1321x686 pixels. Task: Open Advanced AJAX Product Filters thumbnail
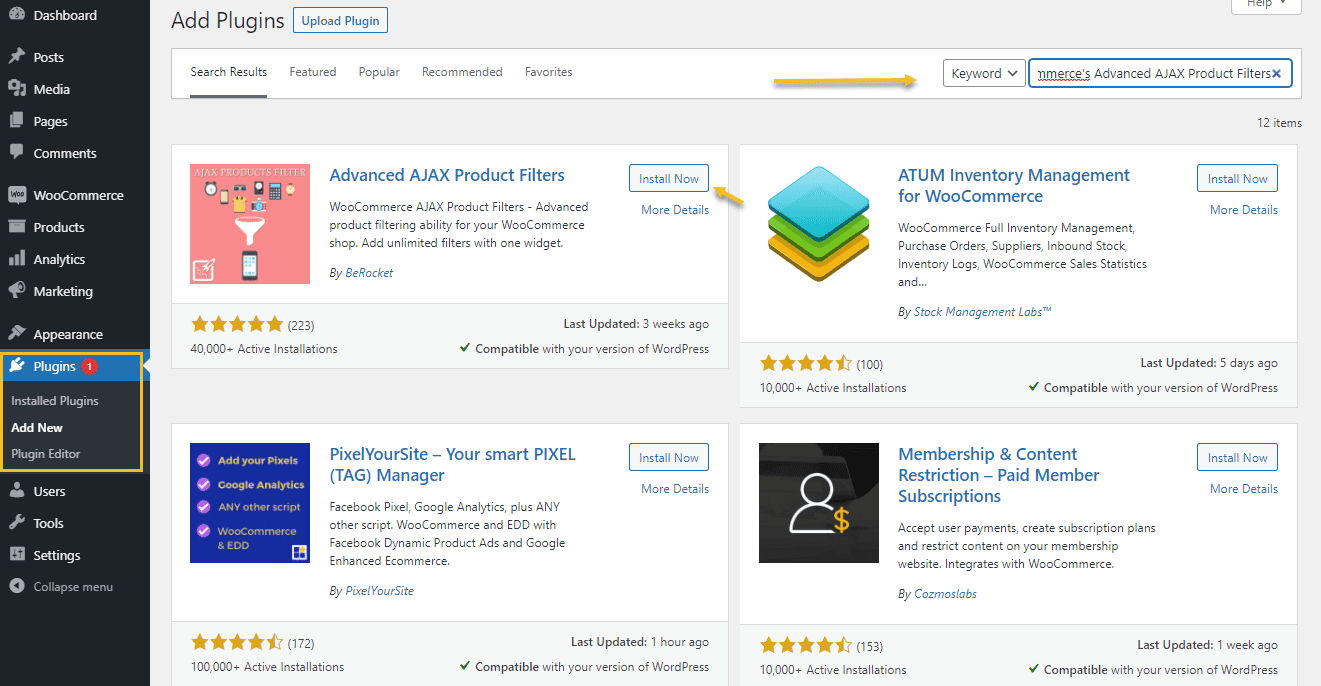point(250,224)
